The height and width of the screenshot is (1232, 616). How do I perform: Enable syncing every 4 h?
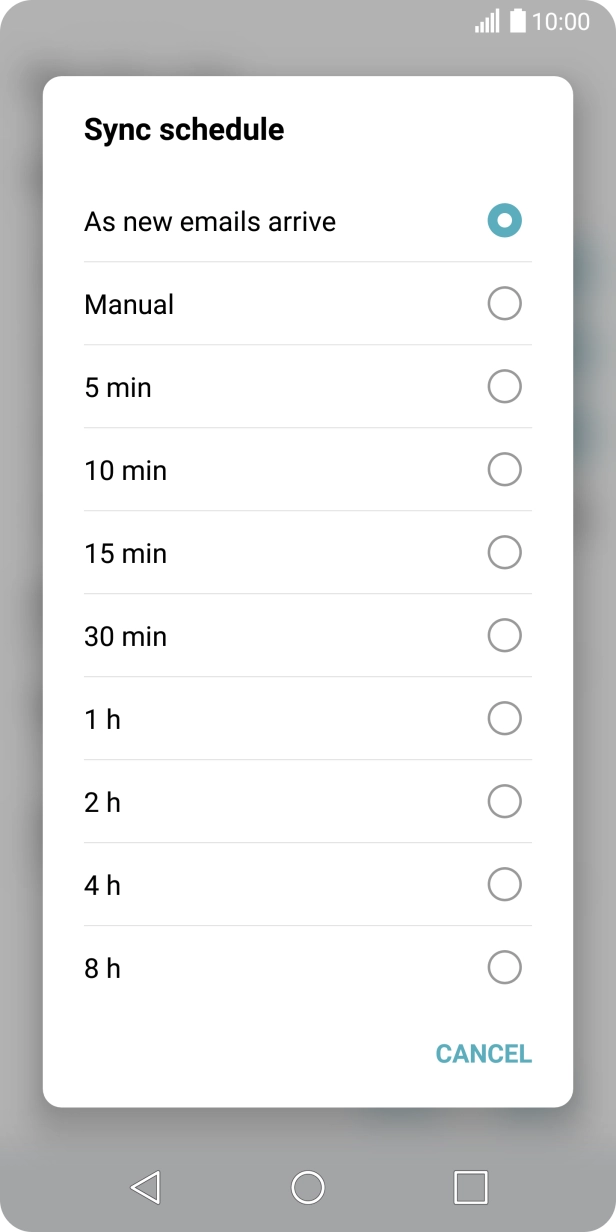pos(504,884)
